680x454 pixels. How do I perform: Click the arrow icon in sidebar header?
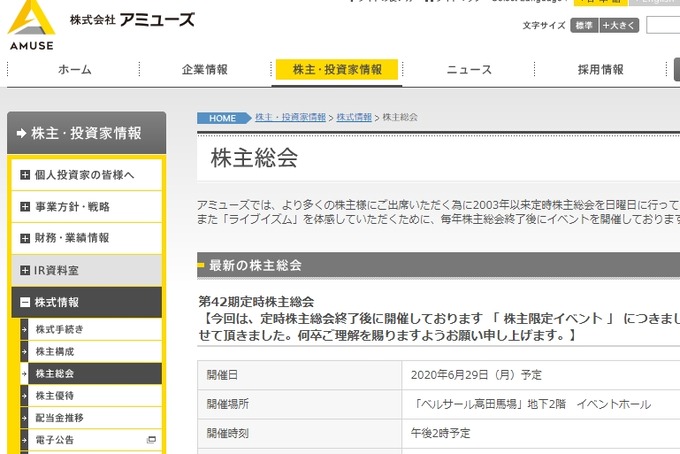pos(21,133)
